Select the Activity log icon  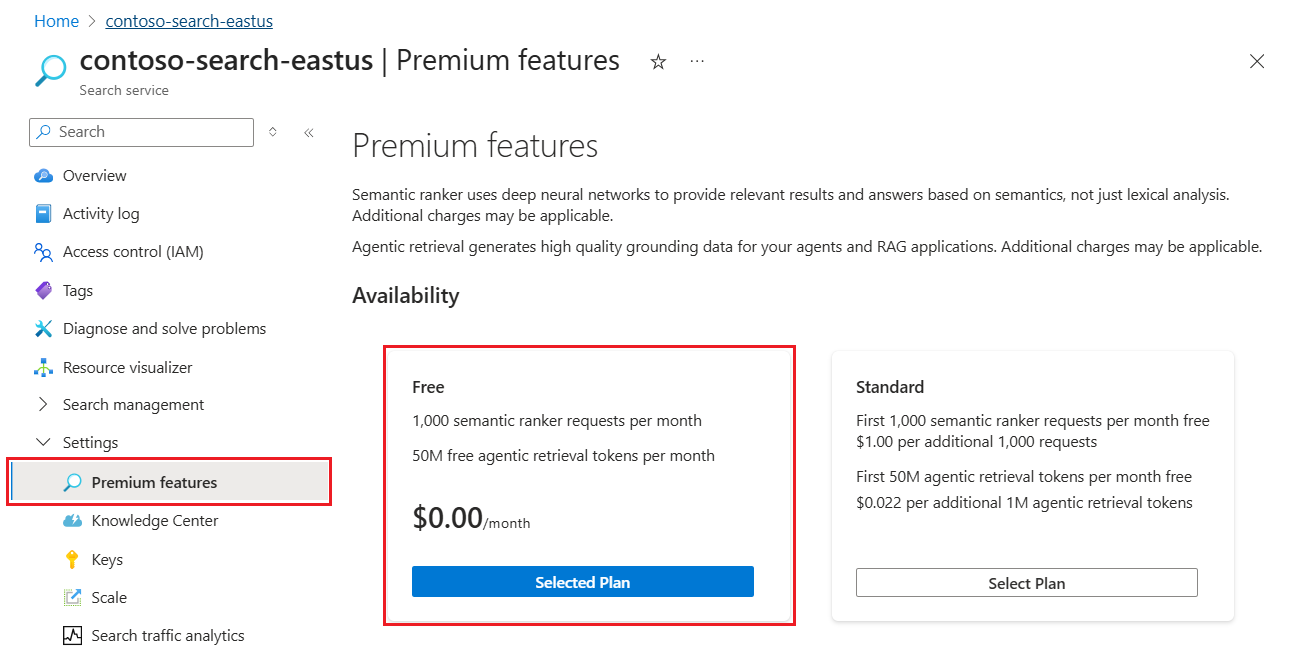pos(42,213)
